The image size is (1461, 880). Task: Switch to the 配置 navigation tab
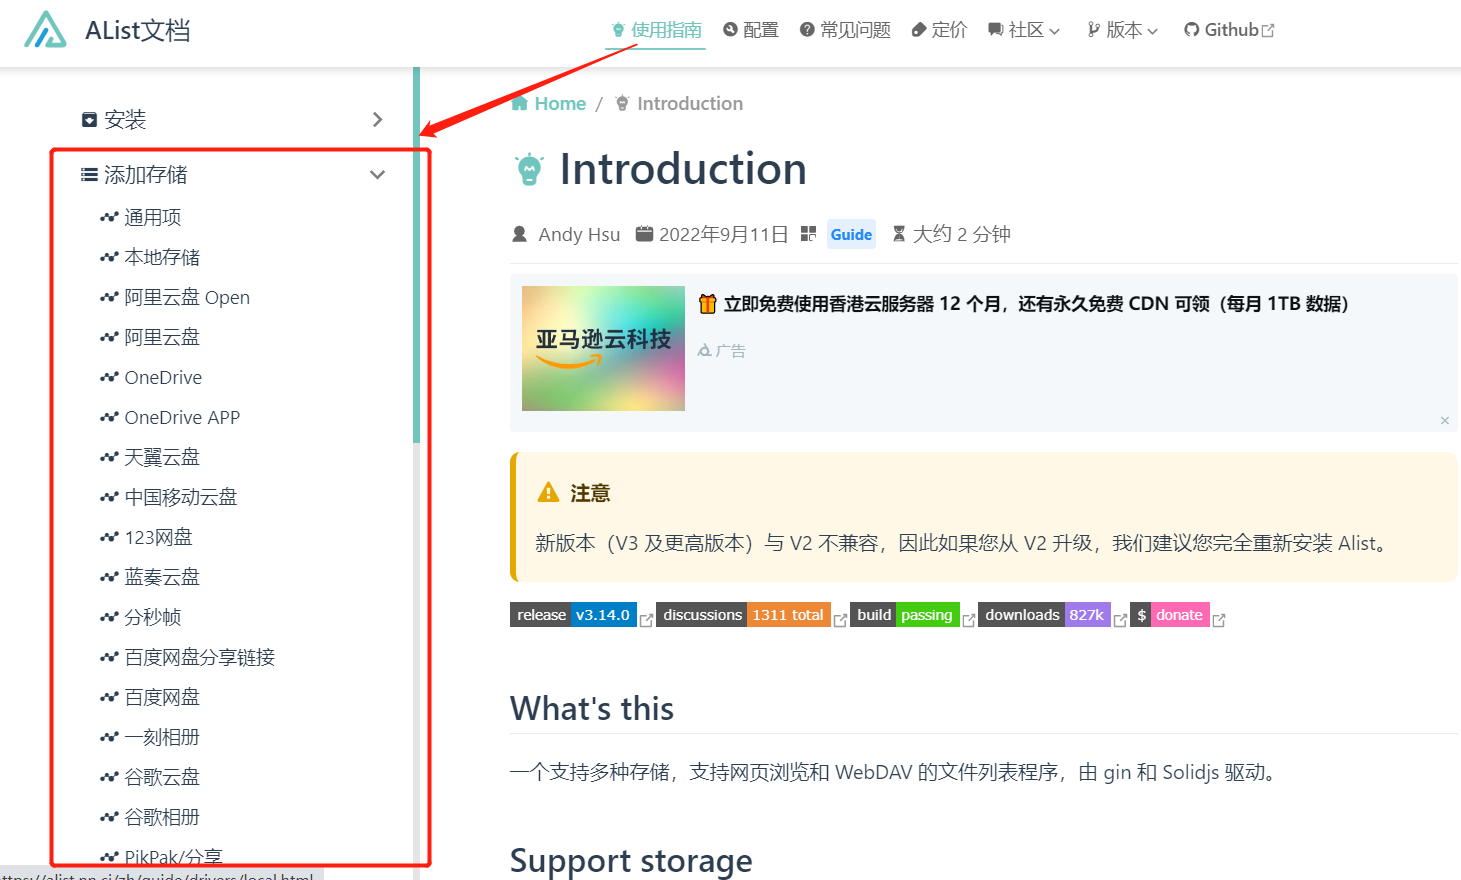(750, 29)
